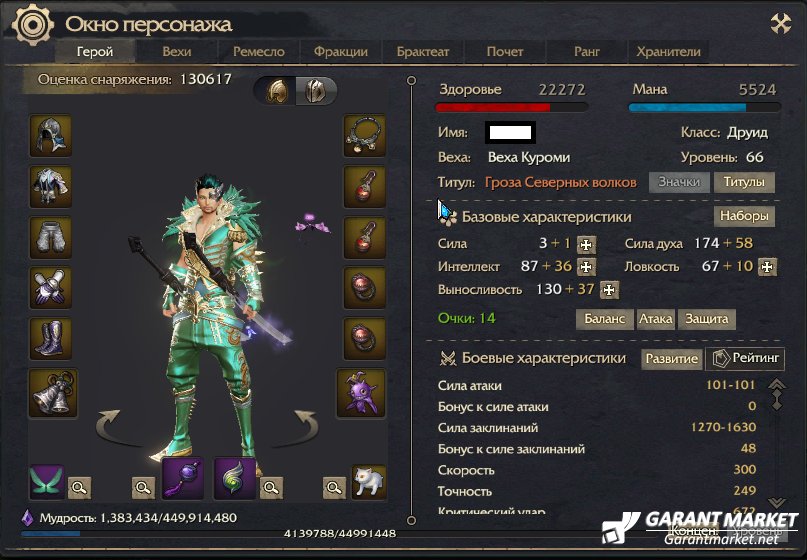Toggle helmet visibility display button
The image size is (807, 560).
(276, 92)
